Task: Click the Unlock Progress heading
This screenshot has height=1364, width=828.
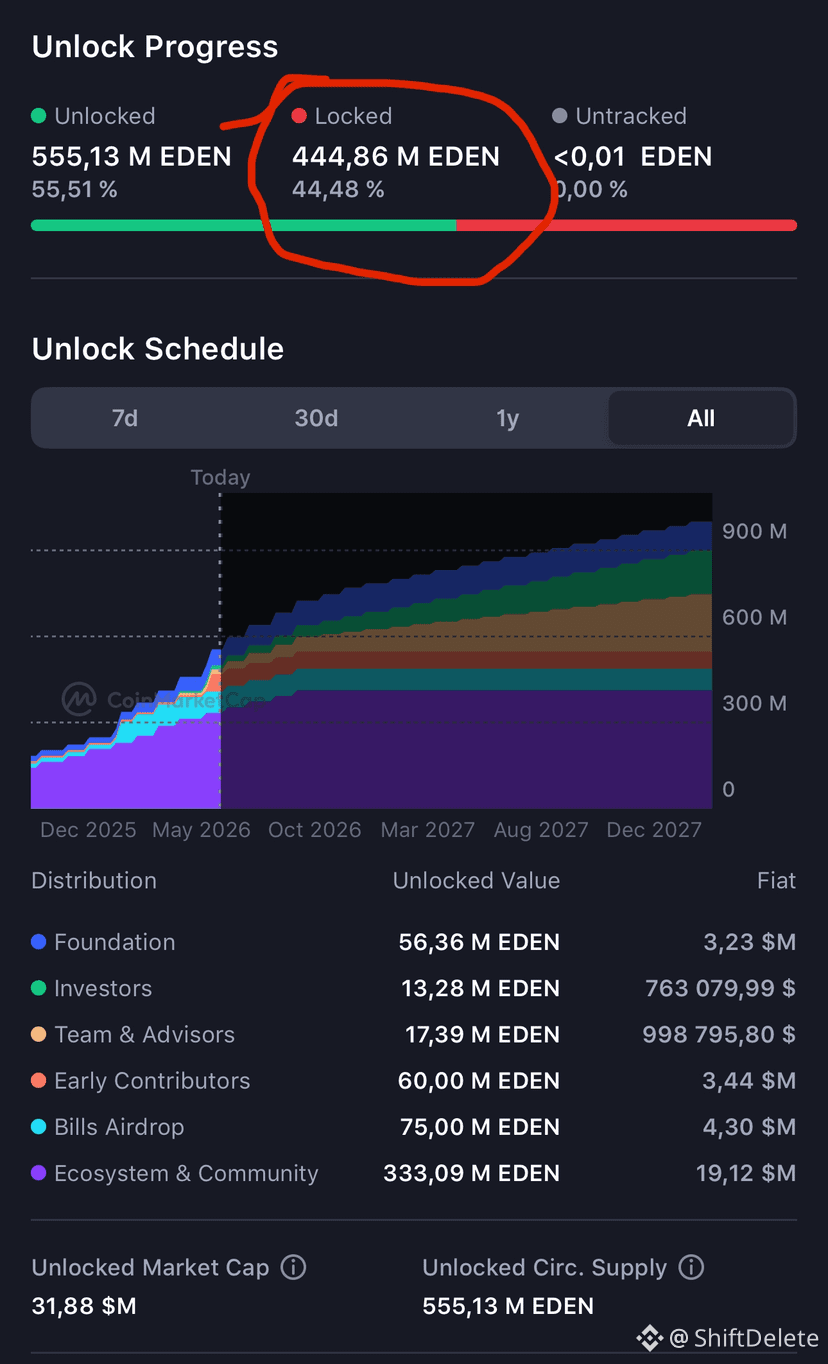Action: click(x=155, y=47)
